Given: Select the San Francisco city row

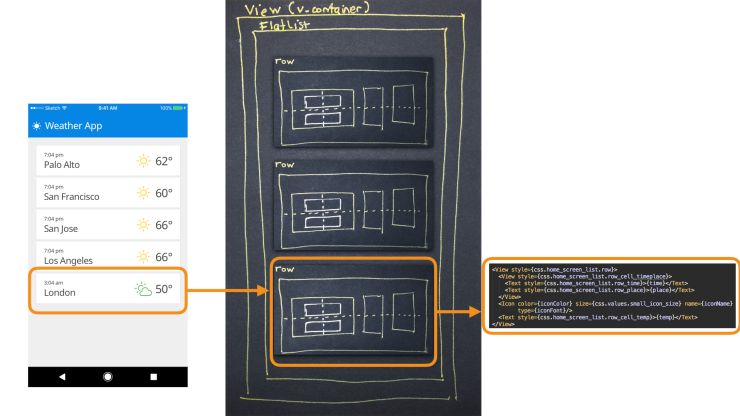Looking at the screenshot, I should (x=108, y=193).
